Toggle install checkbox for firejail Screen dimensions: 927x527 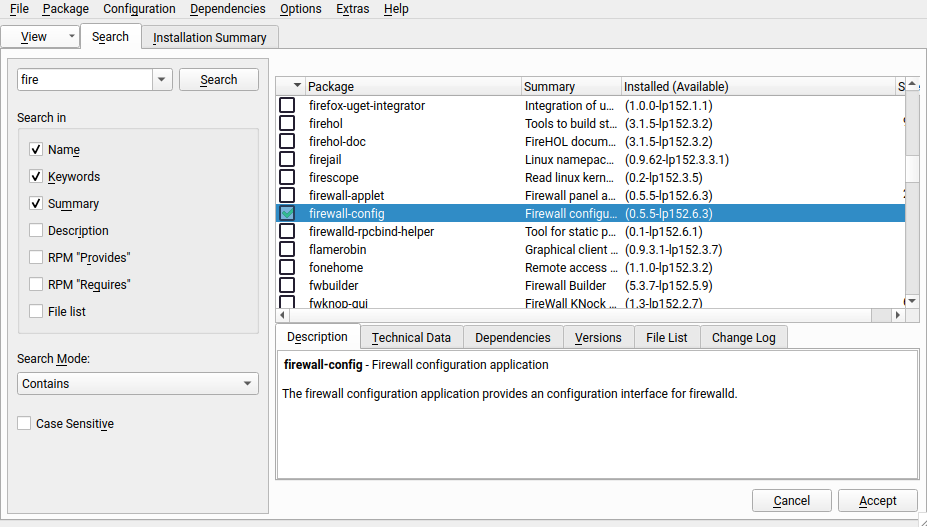coord(287,160)
